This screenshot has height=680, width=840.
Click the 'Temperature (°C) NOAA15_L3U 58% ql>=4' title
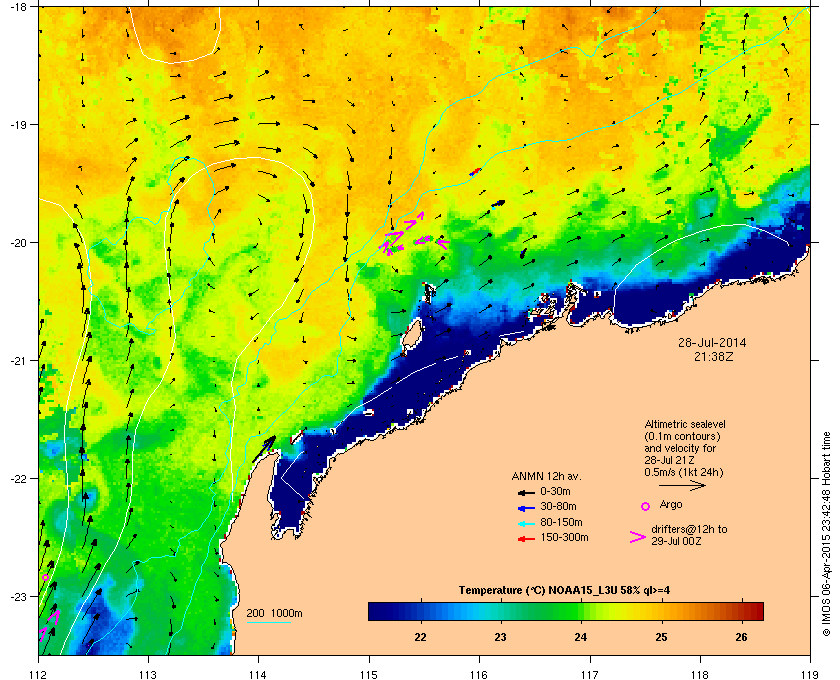564,591
